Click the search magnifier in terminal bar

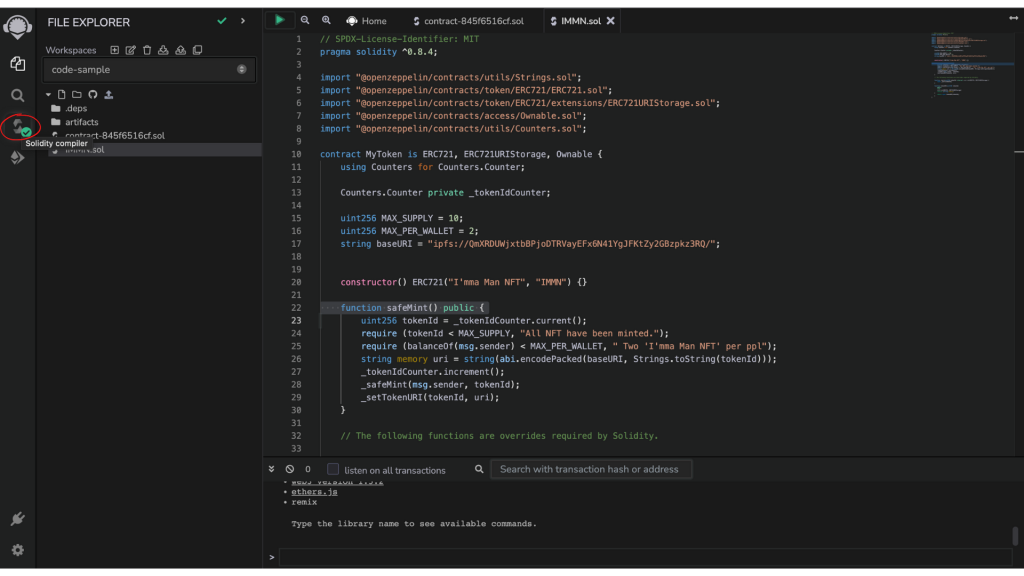[x=479, y=469]
